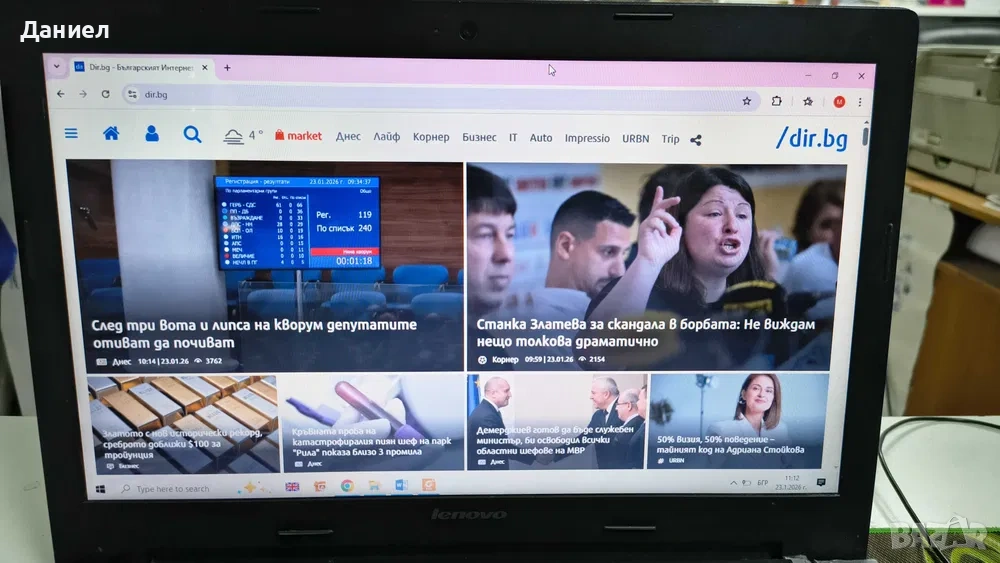Expand the tab search dropdown arrow
This screenshot has height=563, width=1000.
click(x=56, y=66)
